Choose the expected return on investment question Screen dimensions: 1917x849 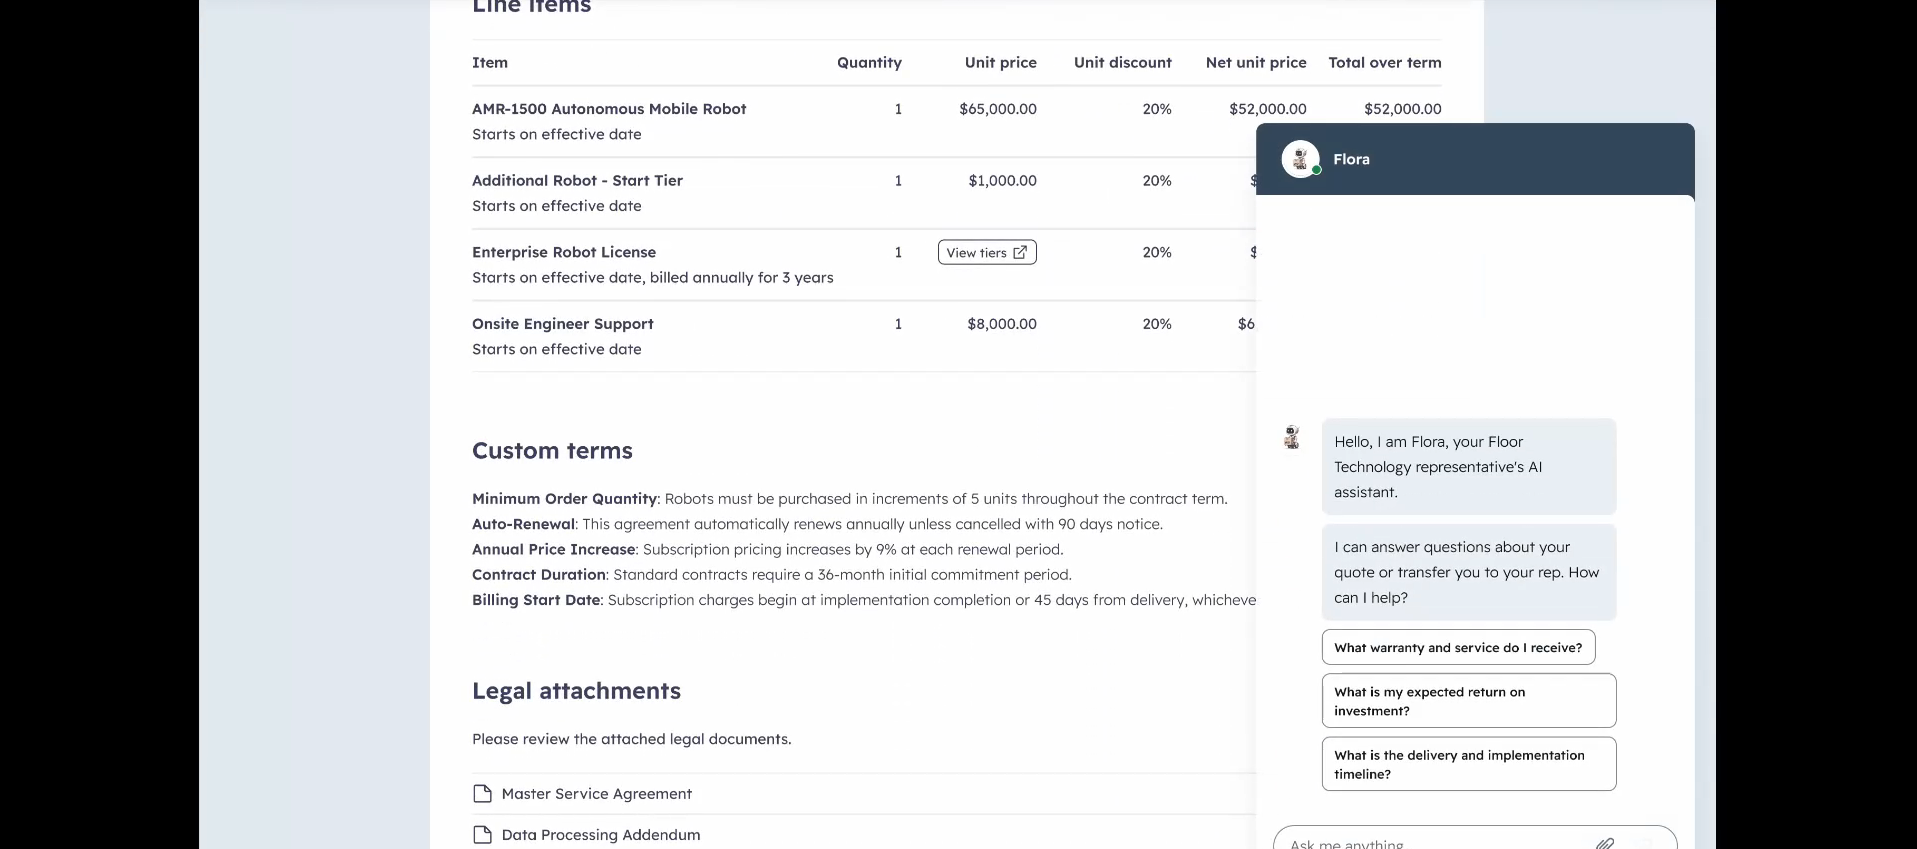pyautogui.click(x=1467, y=701)
